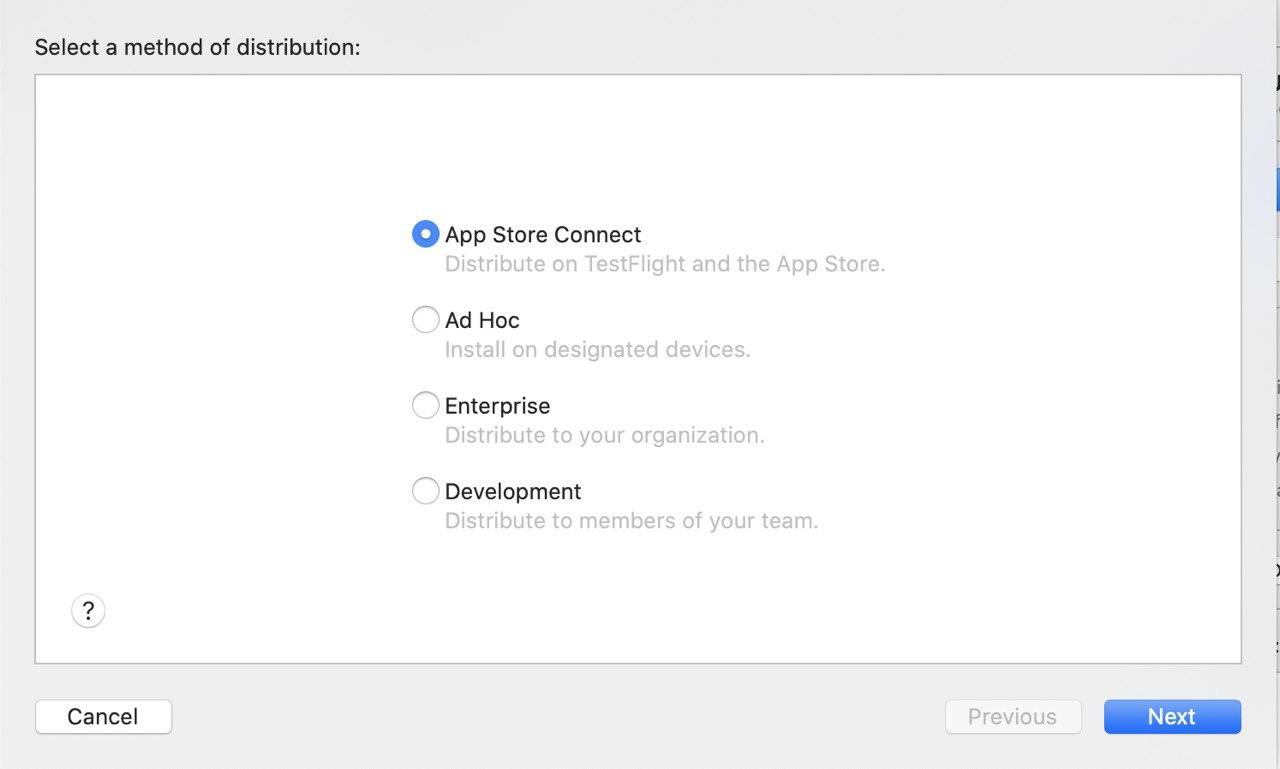Image resolution: width=1280 pixels, height=769 pixels.
Task: Click the "Distribute to your organization." description
Action: 604,436
